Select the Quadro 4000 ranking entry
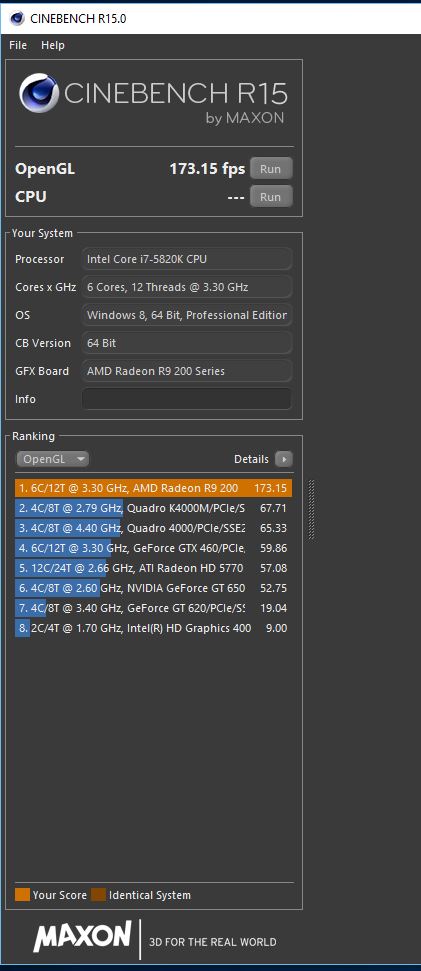421x971 pixels. coord(153,528)
